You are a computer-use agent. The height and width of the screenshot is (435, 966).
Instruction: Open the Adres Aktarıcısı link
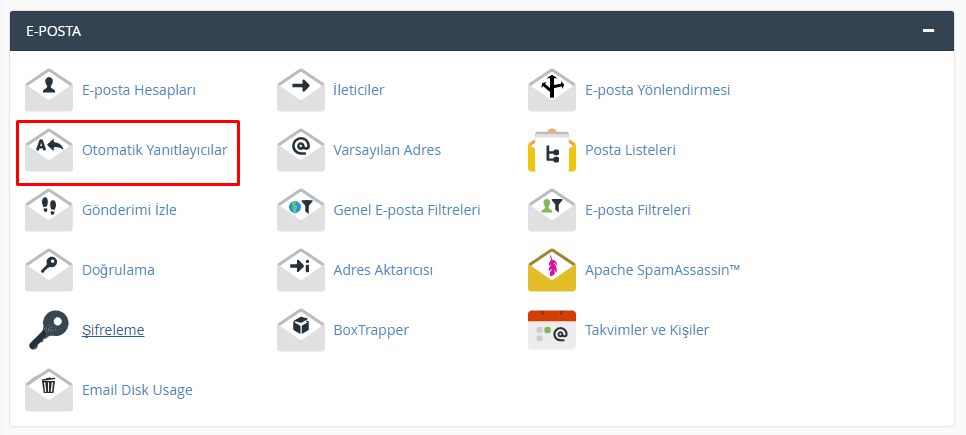coord(383,270)
